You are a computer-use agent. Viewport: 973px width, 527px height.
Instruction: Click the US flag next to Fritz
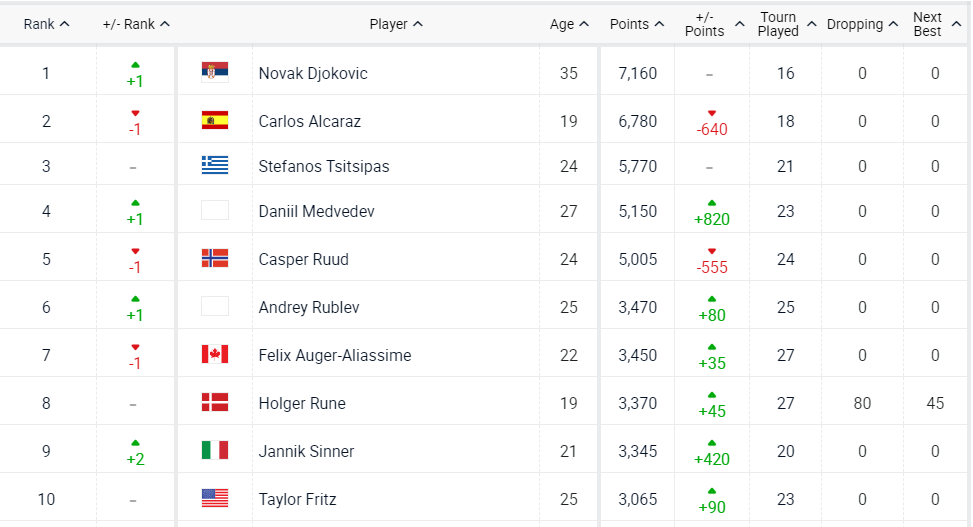214,499
